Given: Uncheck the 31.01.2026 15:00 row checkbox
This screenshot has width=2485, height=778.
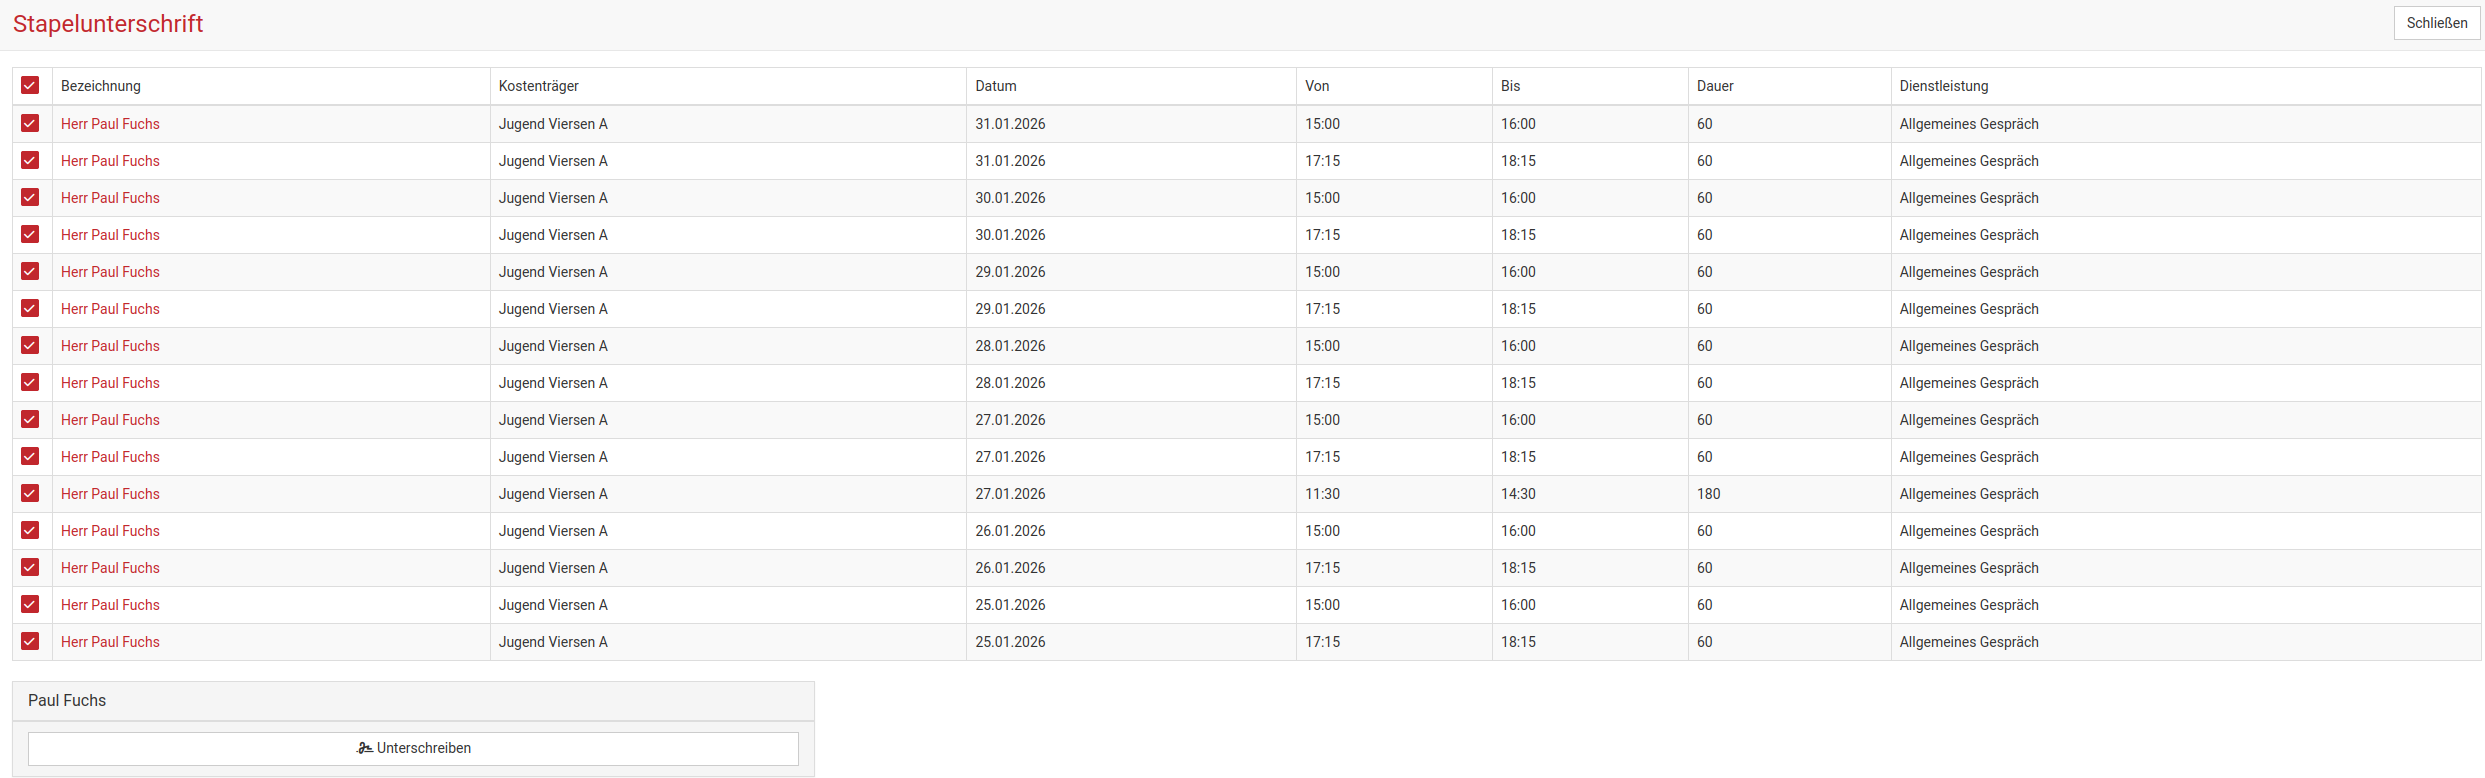Looking at the screenshot, I should click(30, 124).
